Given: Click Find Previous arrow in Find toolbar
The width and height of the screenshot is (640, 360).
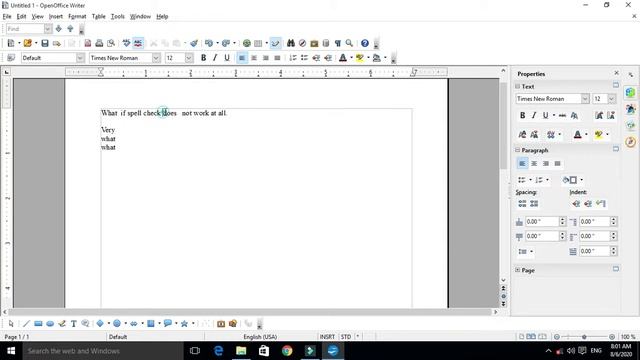Looking at the screenshot, I should coord(70,29).
